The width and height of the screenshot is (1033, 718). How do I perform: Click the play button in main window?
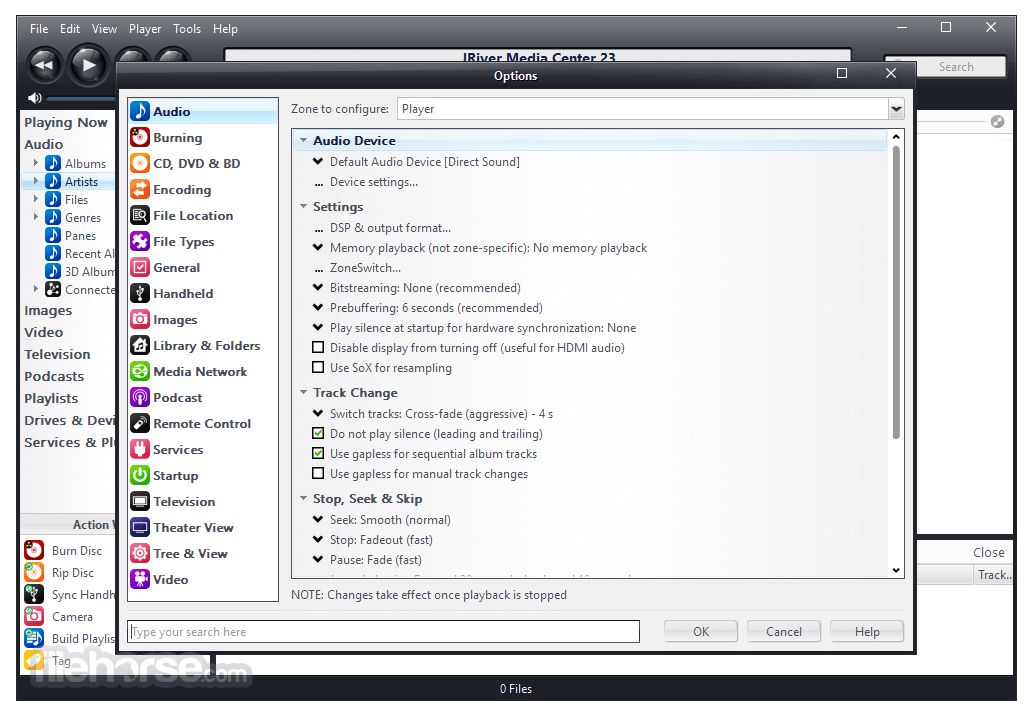click(88, 65)
